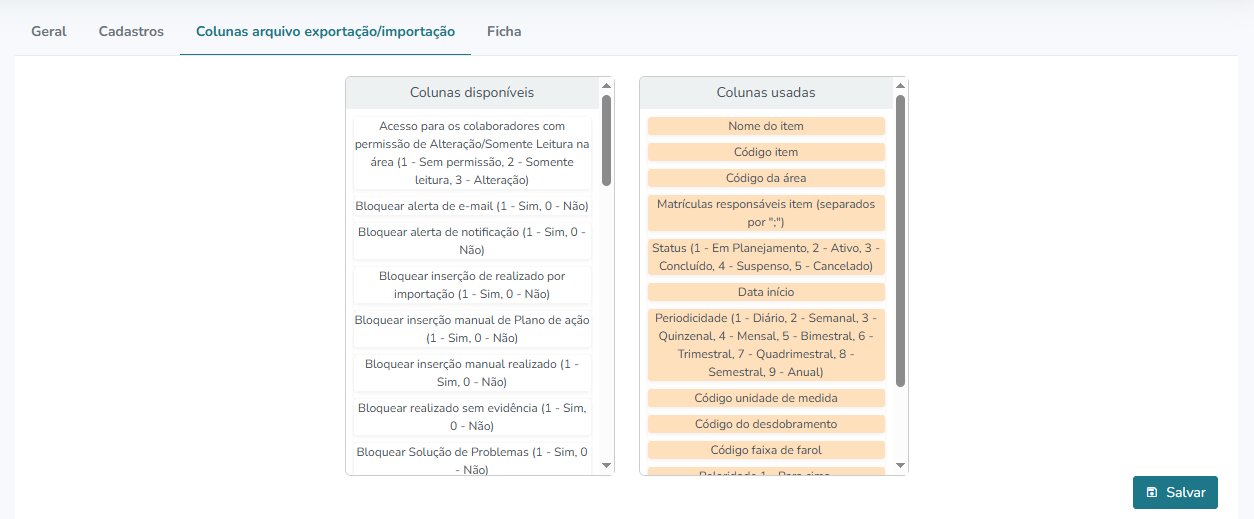Screen dimensions: 1254x519
Task: Select 'Código faixa de farol' used column
Action: [x=766, y=450]
